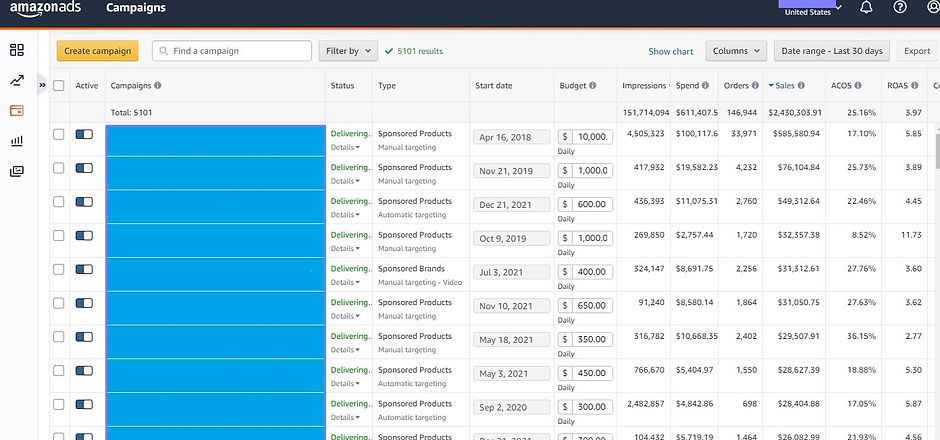Click search magnifier in Find a campaign
The image size is (940, 440).
pyautogui.click(x=164, y=51)
